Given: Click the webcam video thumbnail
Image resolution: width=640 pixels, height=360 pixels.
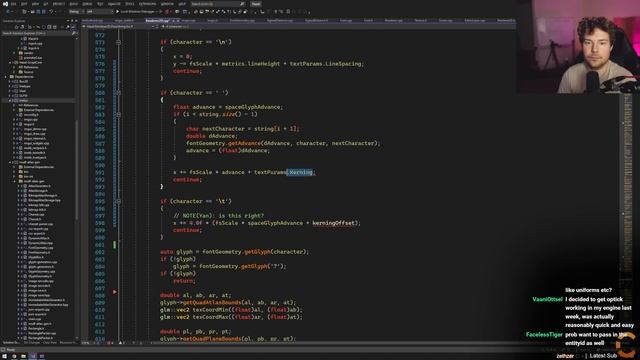Looking at the screenshot, I should click(x=578, y=47).
